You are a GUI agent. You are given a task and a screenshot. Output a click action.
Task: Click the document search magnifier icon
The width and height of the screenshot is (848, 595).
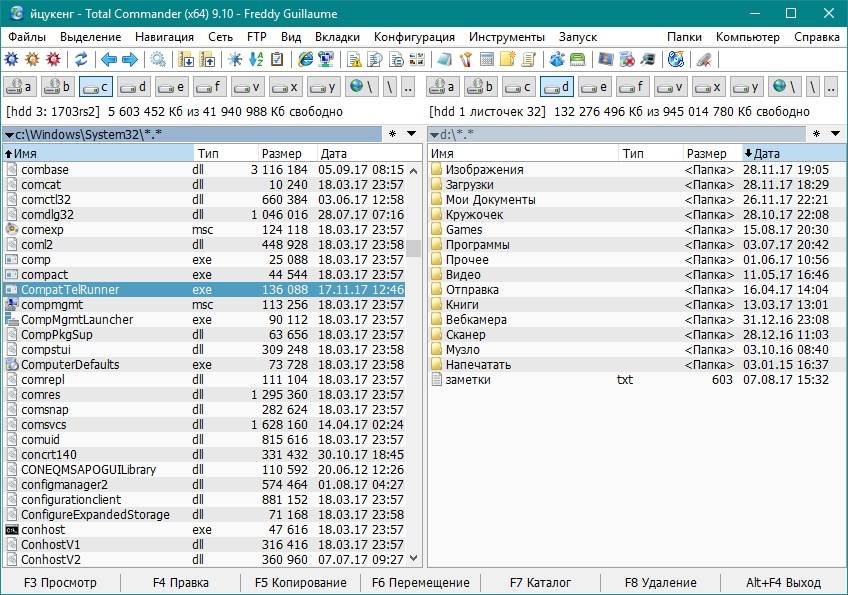point(375,59)
